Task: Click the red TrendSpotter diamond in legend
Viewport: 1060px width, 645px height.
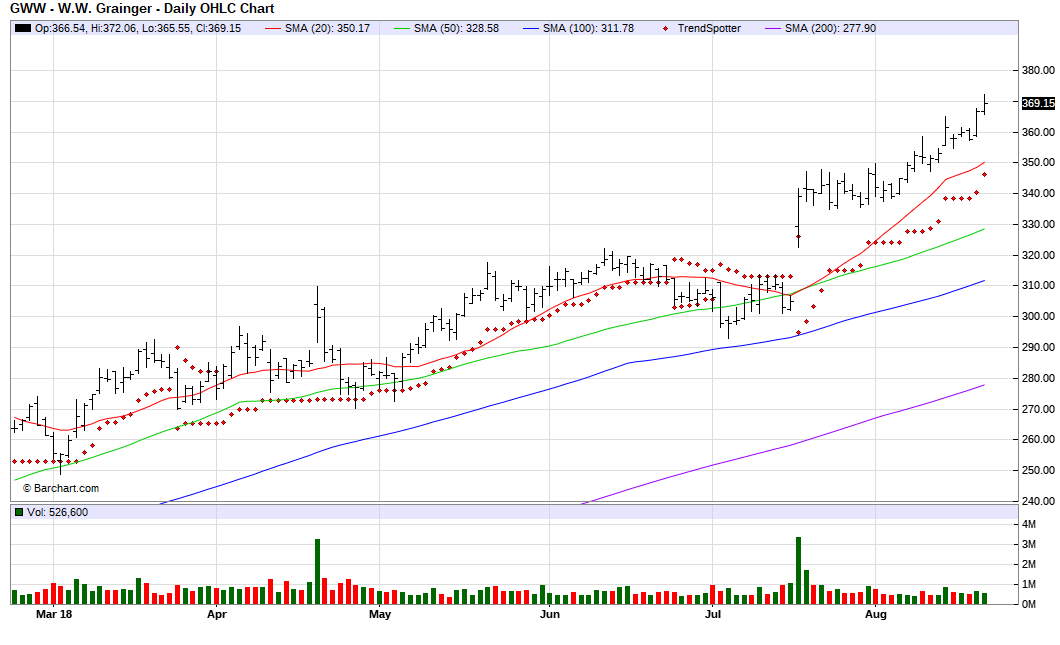Action: point(666,28)
